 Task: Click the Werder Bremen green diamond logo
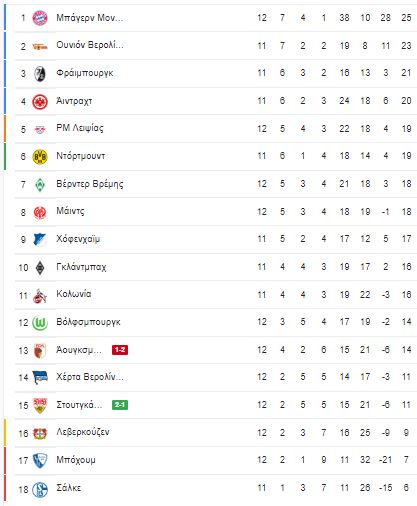[x=40, y=184]
